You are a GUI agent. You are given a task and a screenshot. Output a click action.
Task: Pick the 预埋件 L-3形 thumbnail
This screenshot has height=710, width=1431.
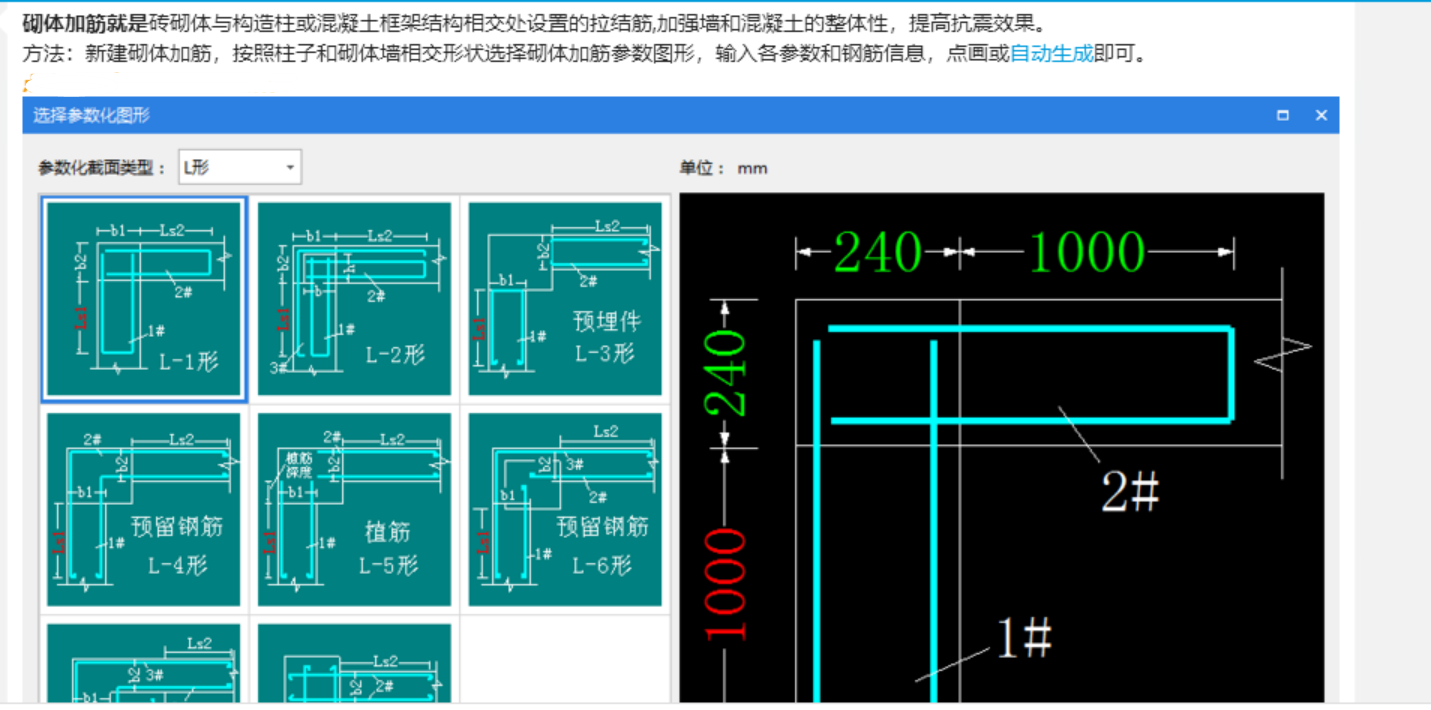(565, 299)
